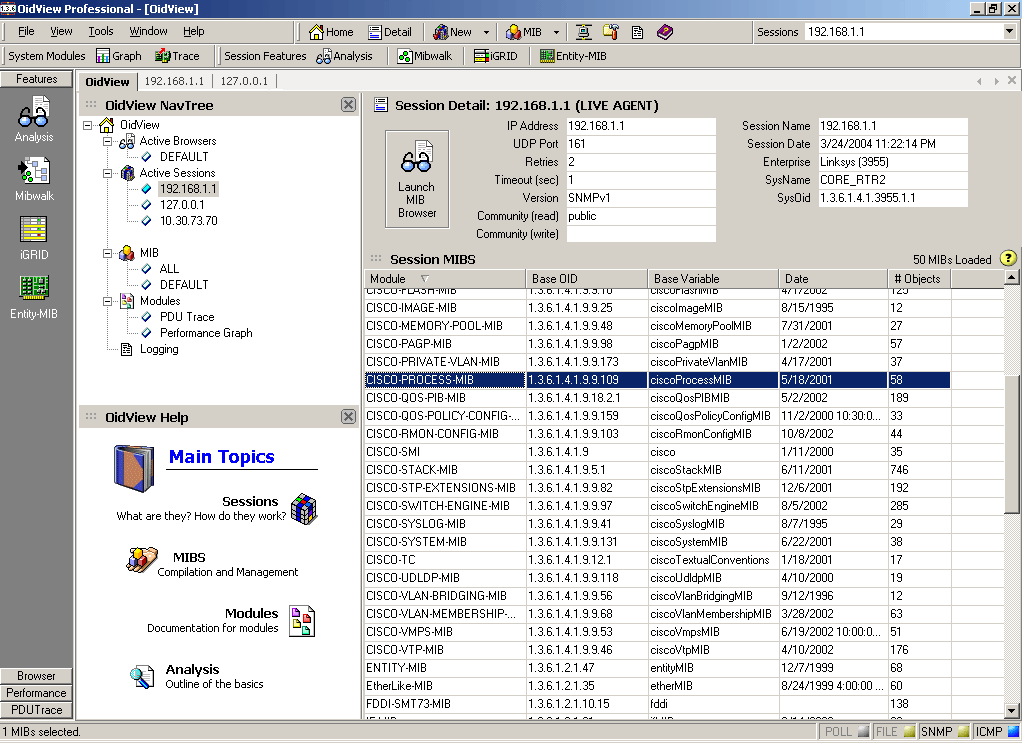Close the OidView NavTree panel

[348, 105]
